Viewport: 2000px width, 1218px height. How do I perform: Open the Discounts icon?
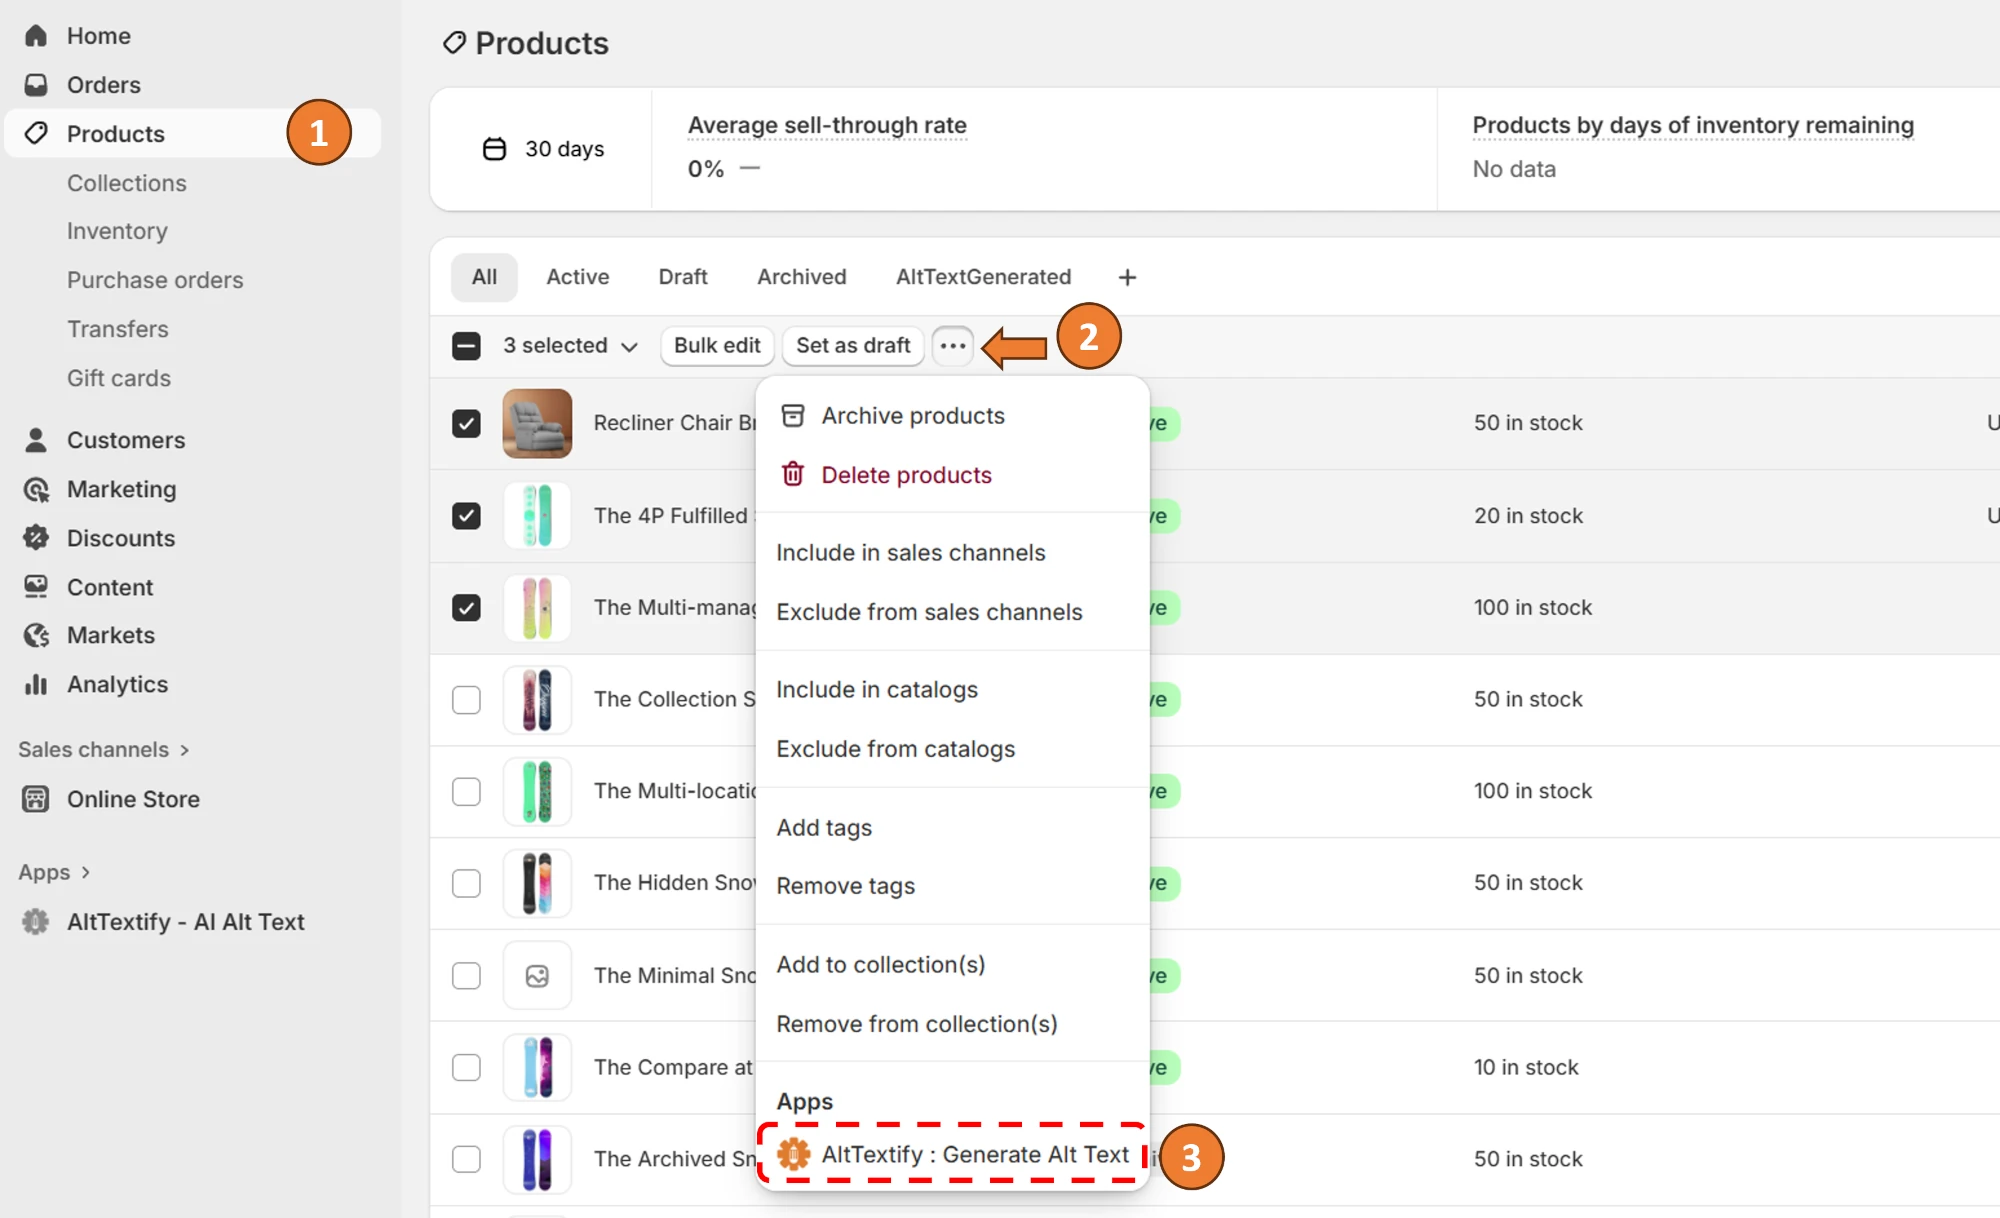point(36,538)
